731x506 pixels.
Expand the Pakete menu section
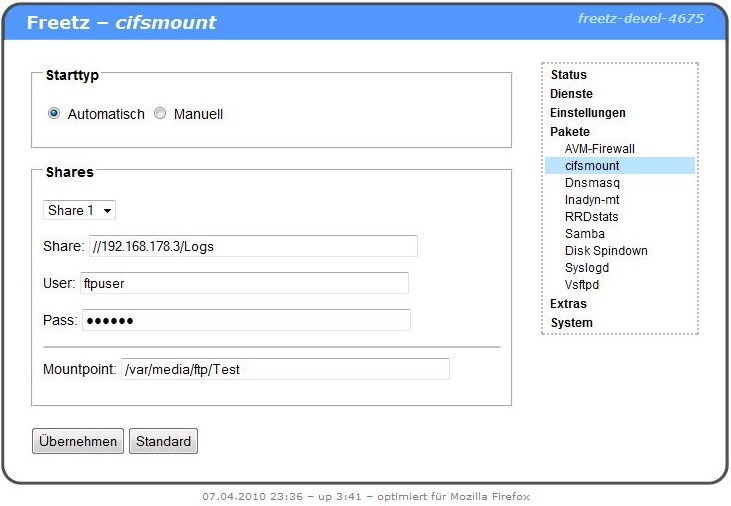pos(570,132)
